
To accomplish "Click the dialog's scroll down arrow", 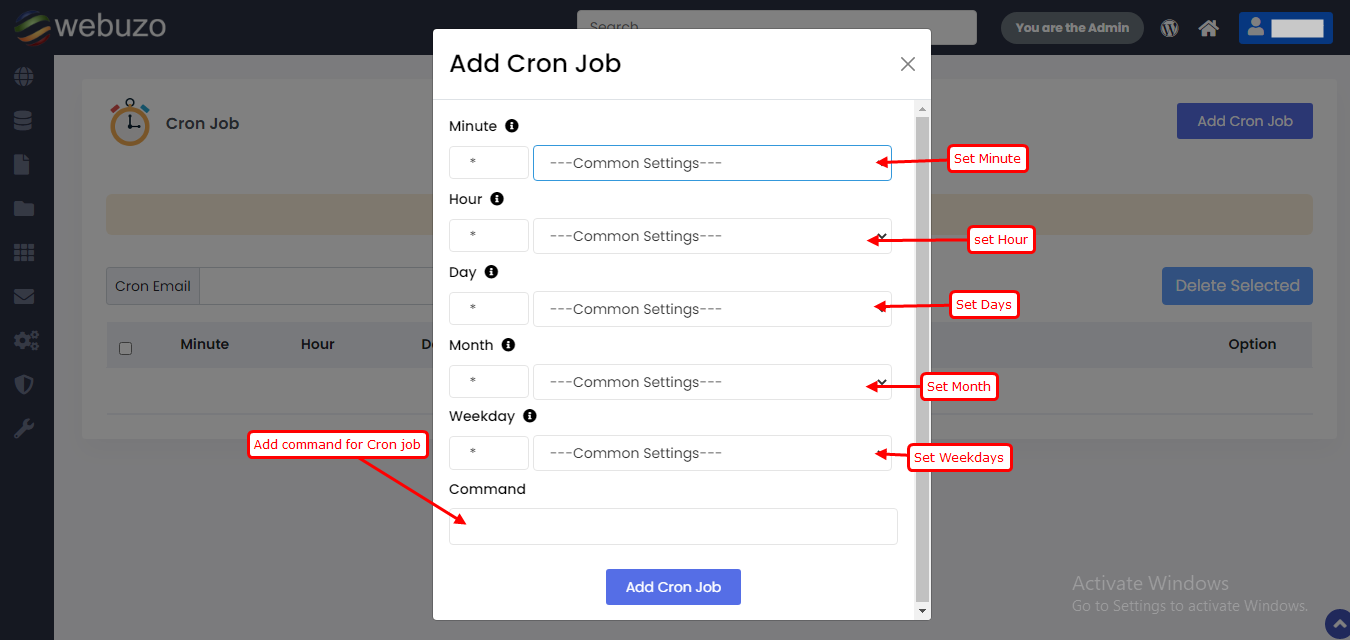I will coord(922,610).
